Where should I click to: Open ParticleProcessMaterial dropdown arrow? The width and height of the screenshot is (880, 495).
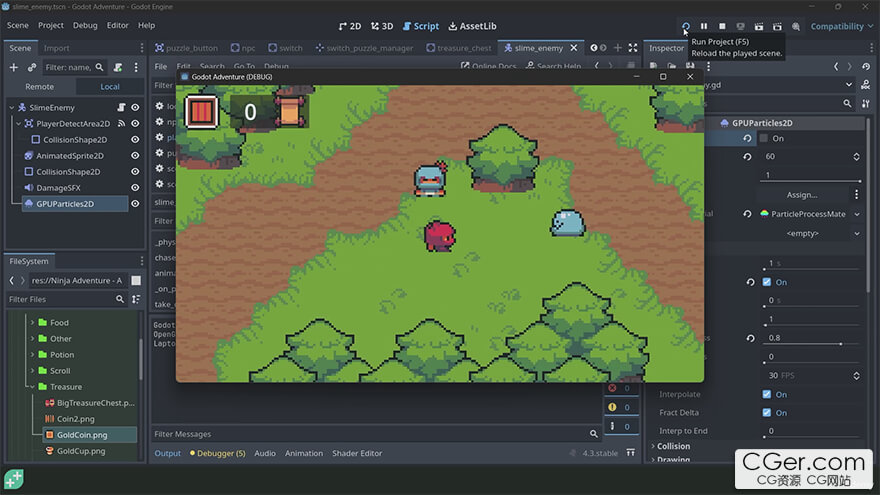tap(857, 214)
